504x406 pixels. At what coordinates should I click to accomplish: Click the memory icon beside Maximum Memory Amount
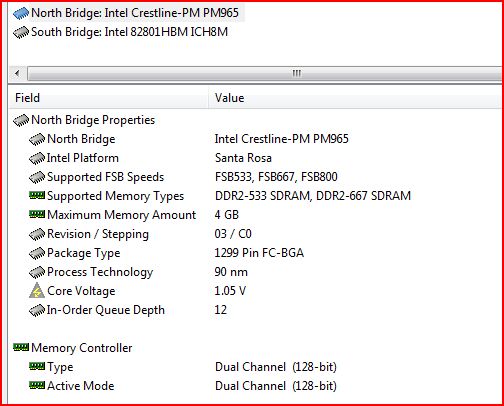[x=37, y=214]
